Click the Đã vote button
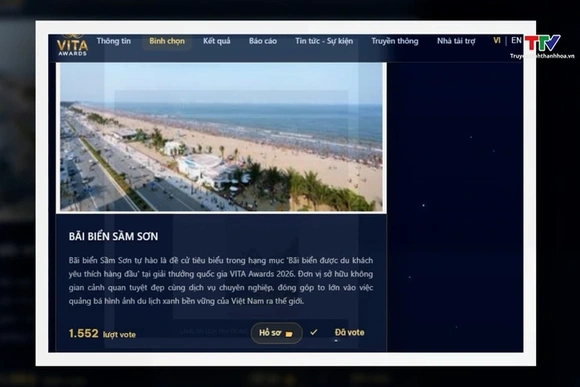580x387 pixels. pos(349,333)
